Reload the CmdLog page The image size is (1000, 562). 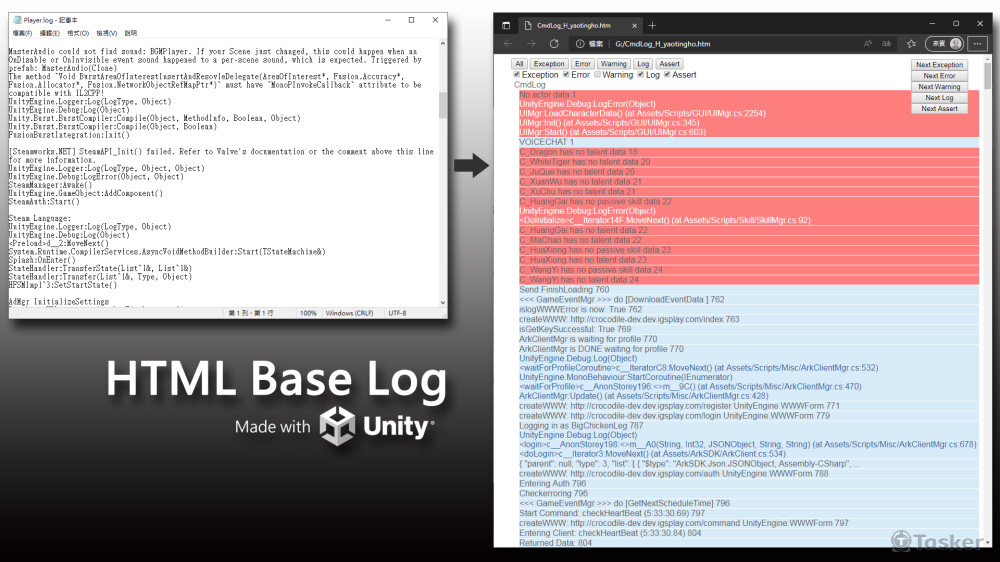click(x=554, y=43)
